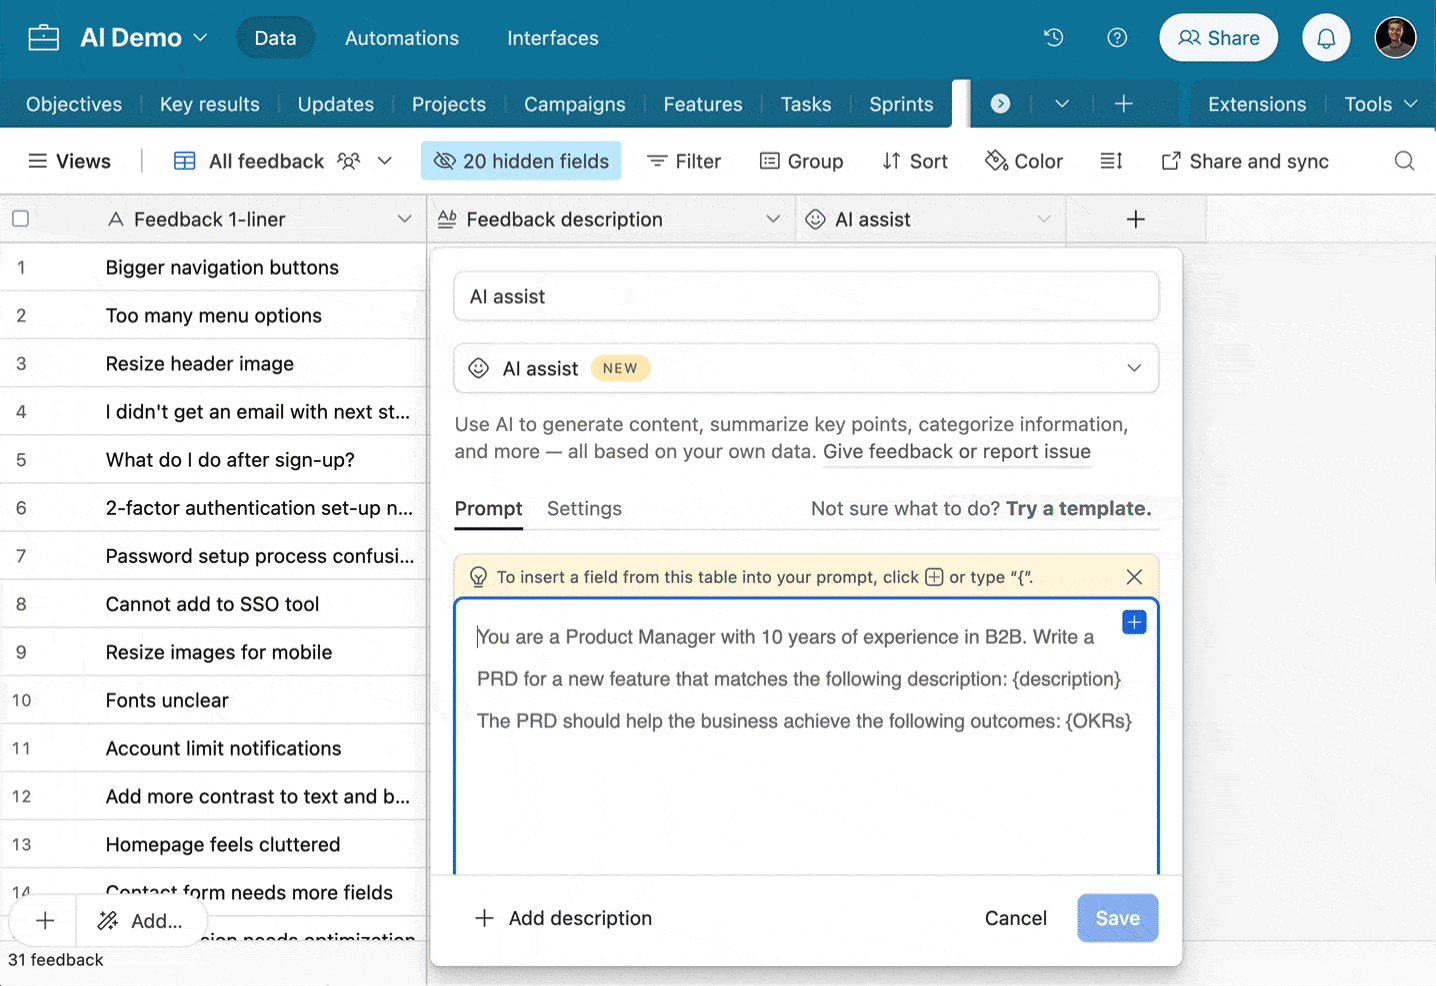Image resolution: width=1436 pixels, height=986 pixels.
Task: Select row Bigger navigation buttons
Action: 222,267
